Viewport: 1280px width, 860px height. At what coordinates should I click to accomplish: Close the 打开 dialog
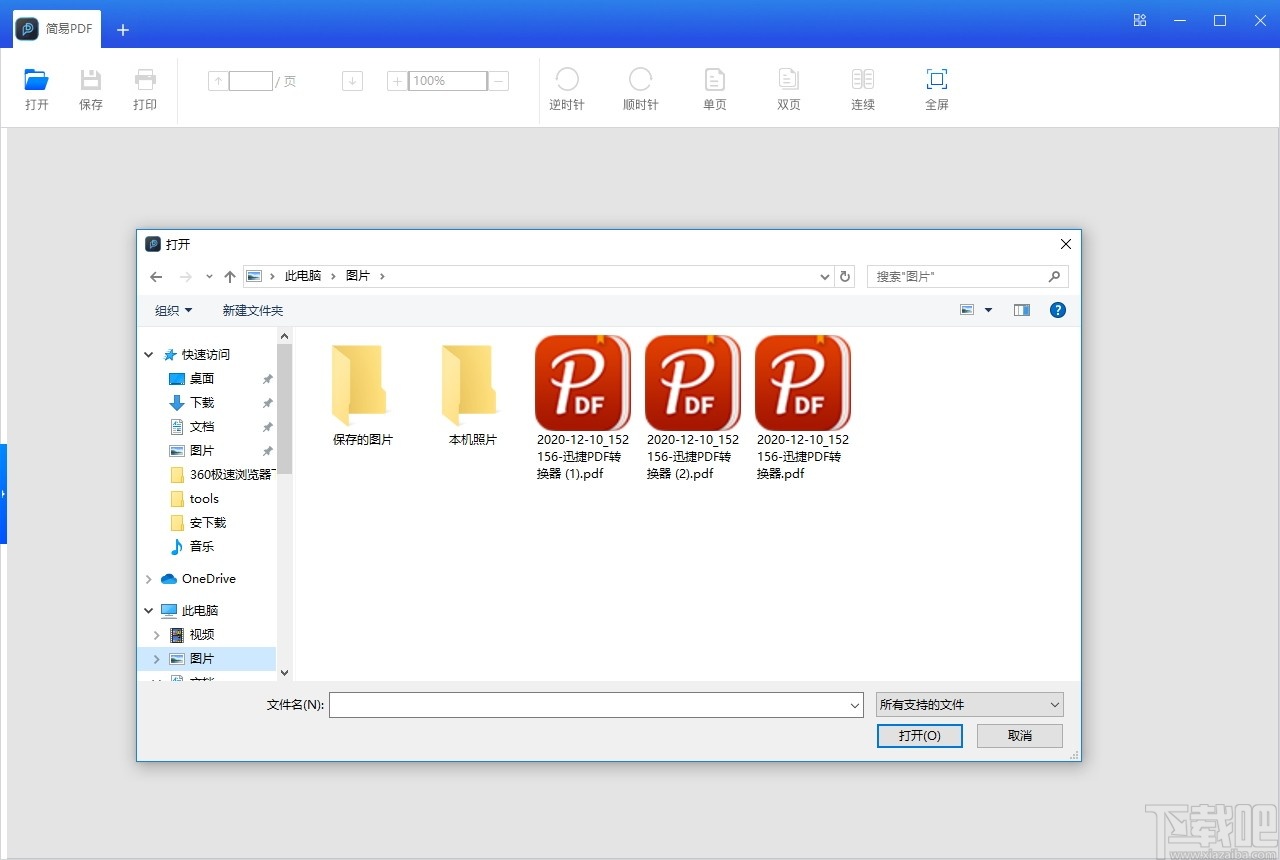(1066, 244)
